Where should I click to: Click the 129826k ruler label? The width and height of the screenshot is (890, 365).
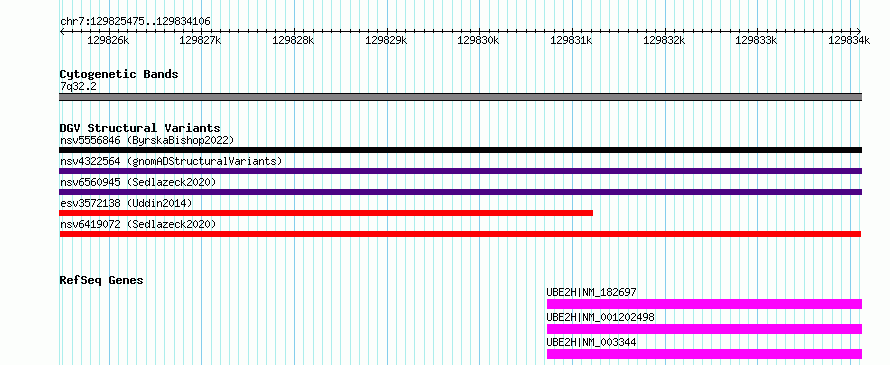coord(108,40)
